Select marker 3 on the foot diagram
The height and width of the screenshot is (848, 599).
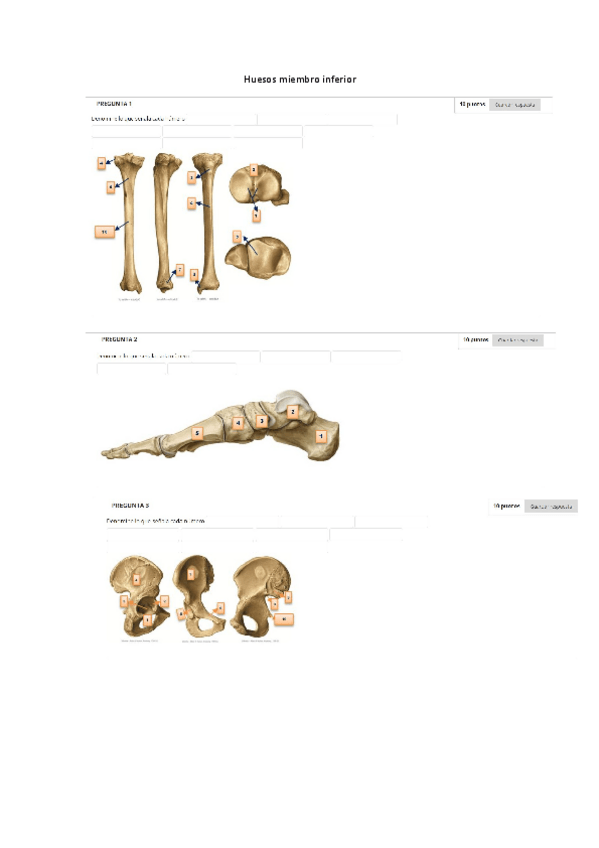262,420
